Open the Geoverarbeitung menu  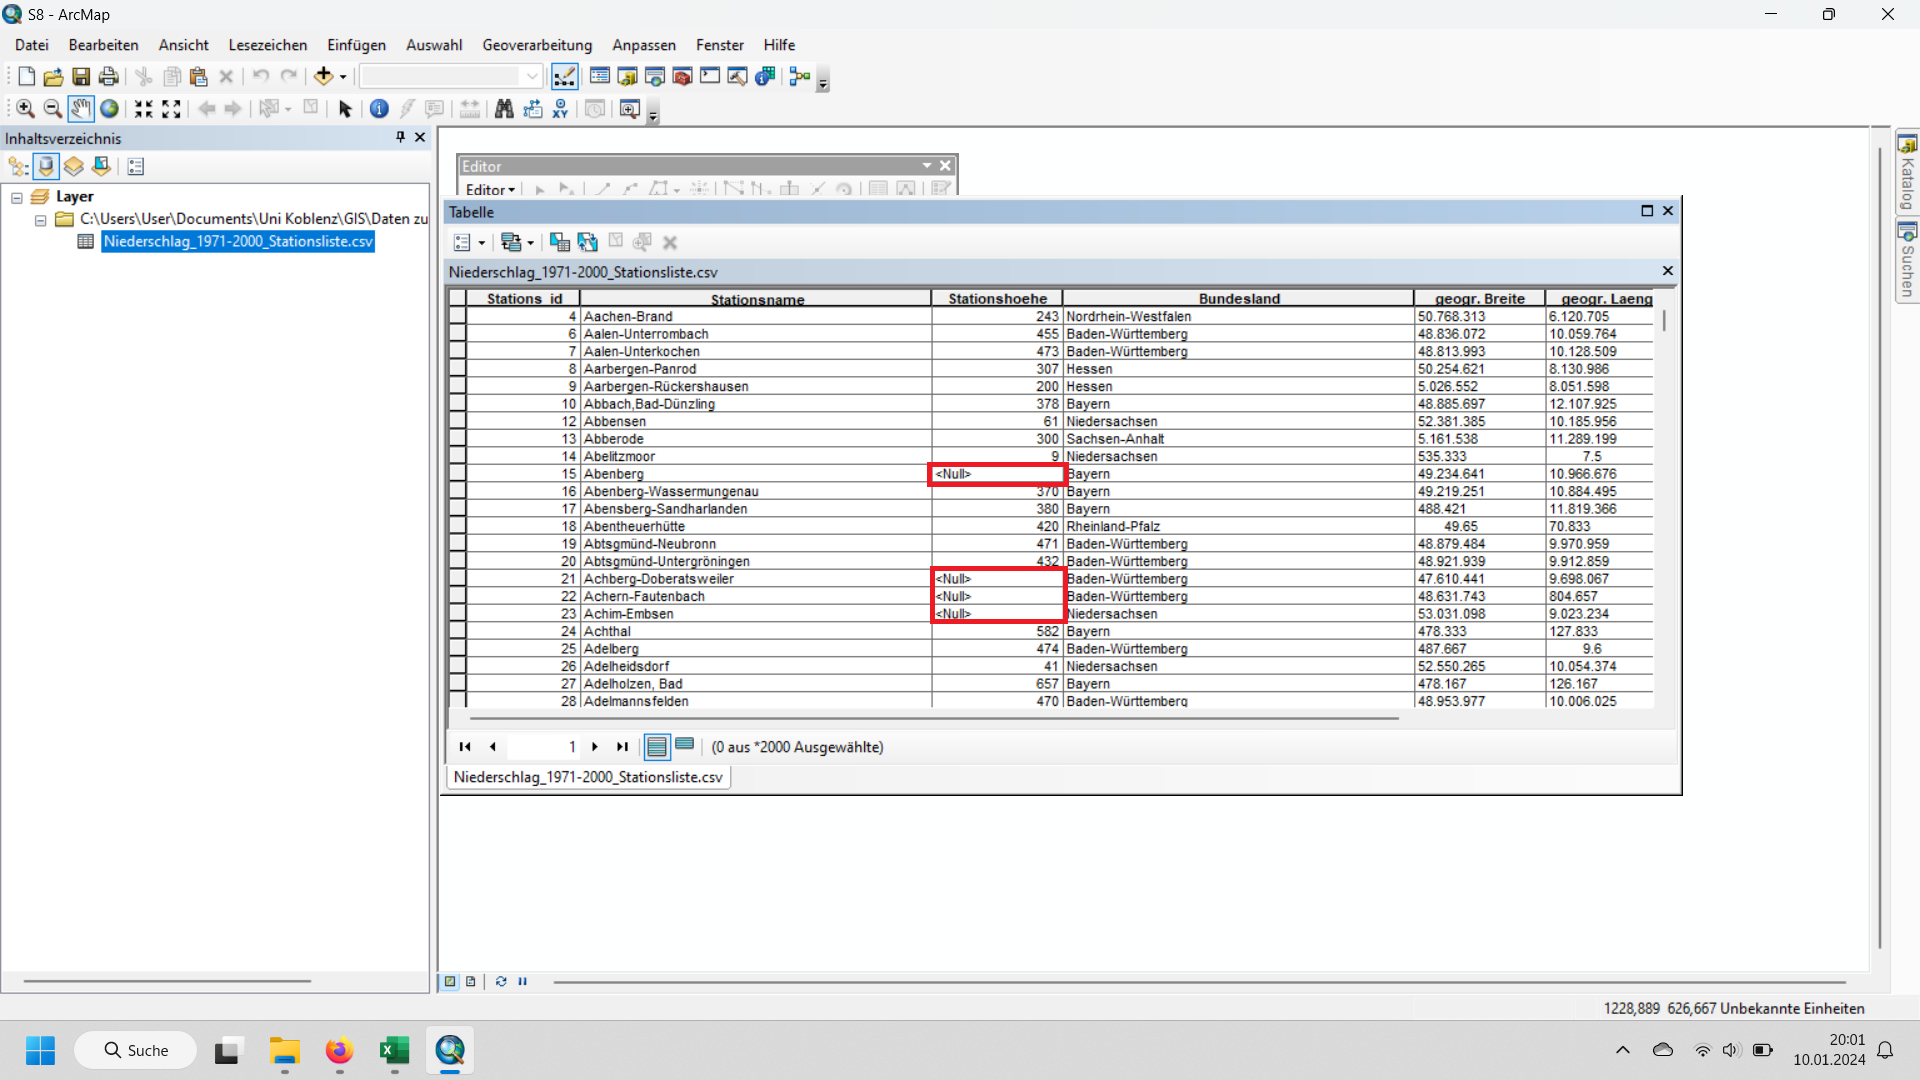click(537, 45)
